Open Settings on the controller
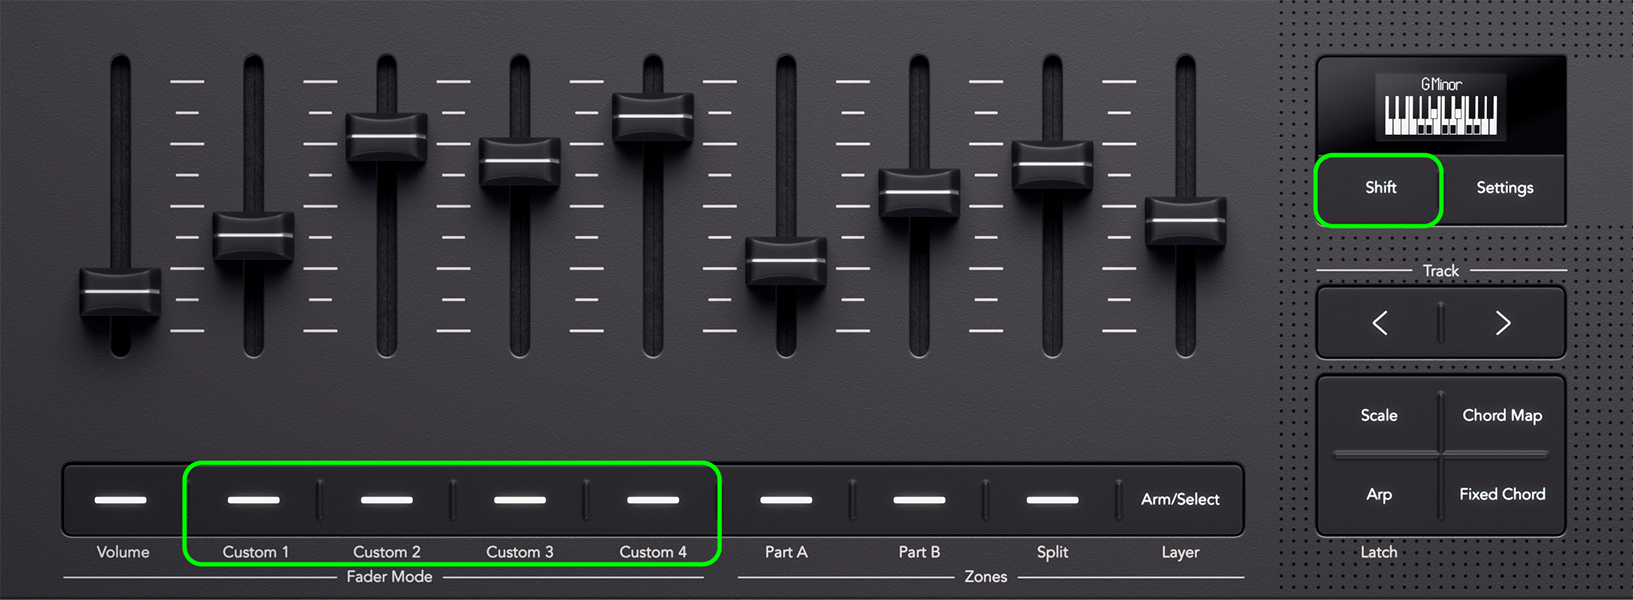Image resolution: width=1633 pixels, height=600 pixels. pos(1504,188)
